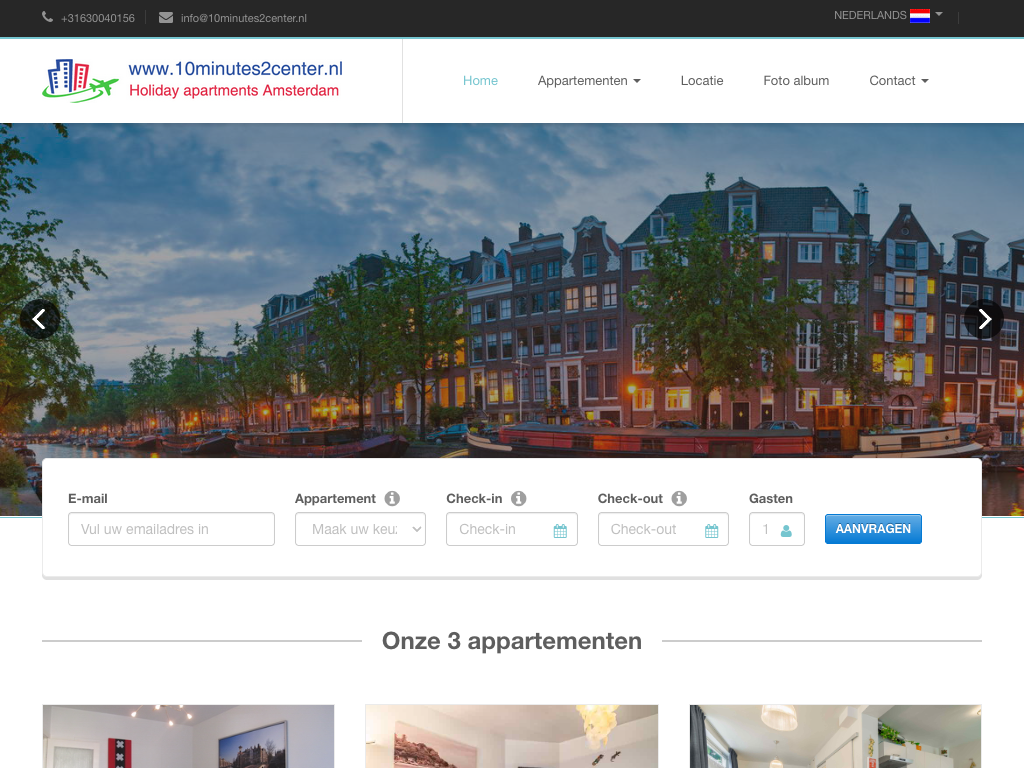
Task: Open the 'Maak uw keuze' apartment select
Action: 360,529
